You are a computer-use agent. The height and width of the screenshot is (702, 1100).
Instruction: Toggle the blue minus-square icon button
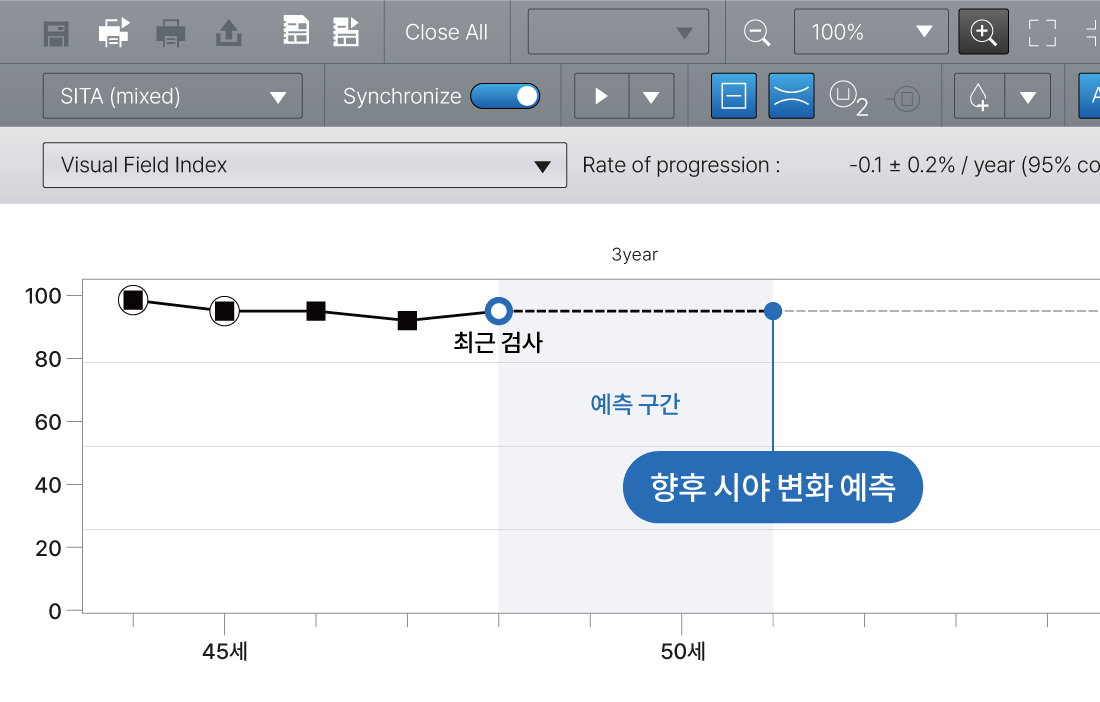click(x=734, y=96)
